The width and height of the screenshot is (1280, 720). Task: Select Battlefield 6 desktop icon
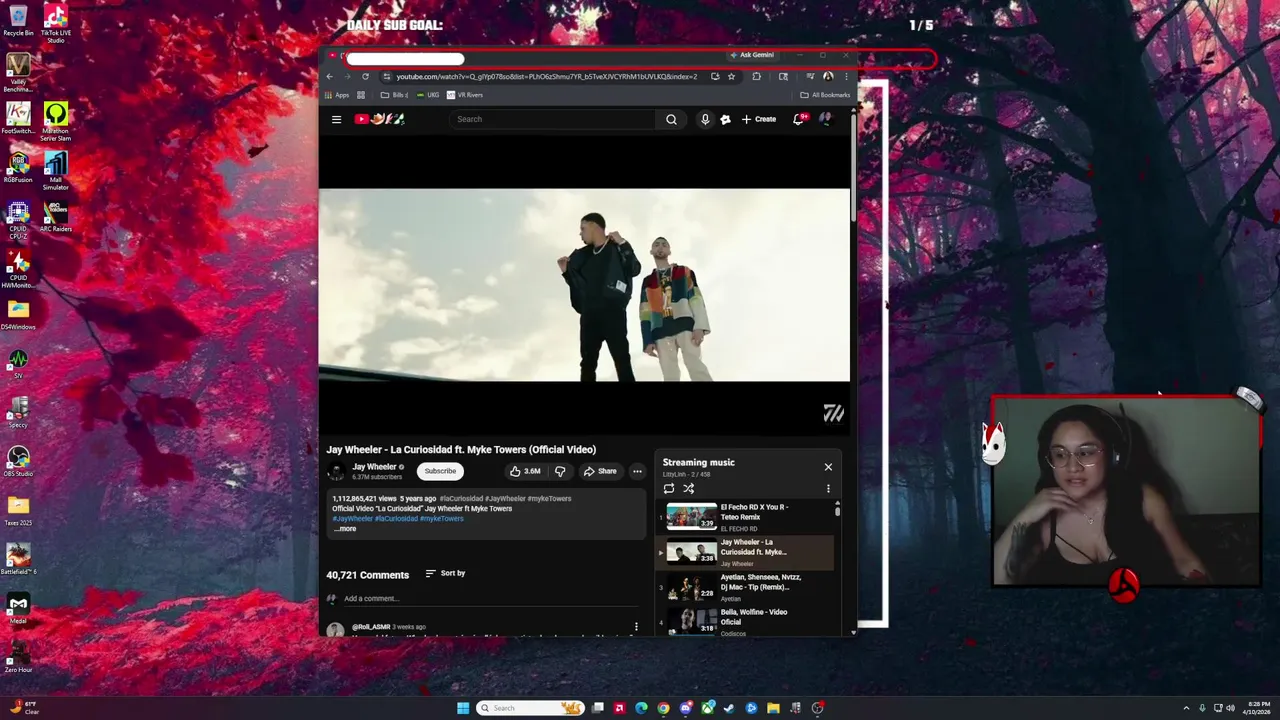click(x=18, y=559)
